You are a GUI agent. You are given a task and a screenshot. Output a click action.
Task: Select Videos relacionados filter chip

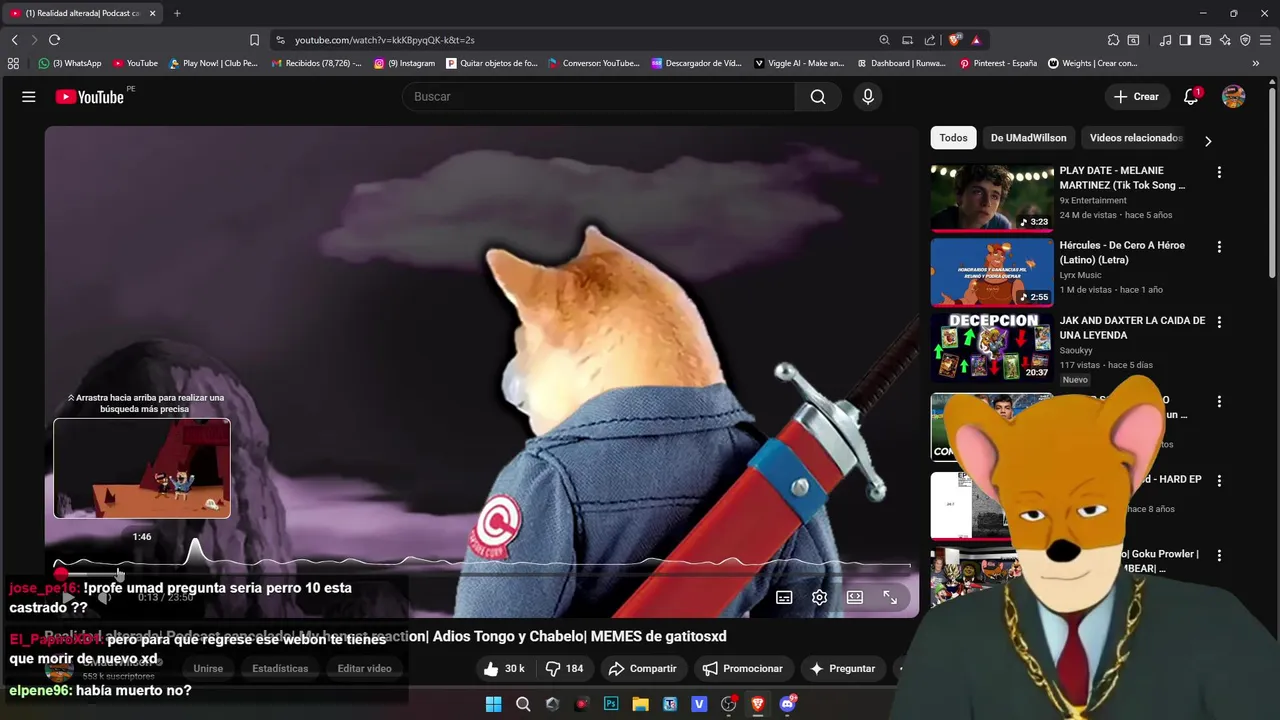(1136, 138)
